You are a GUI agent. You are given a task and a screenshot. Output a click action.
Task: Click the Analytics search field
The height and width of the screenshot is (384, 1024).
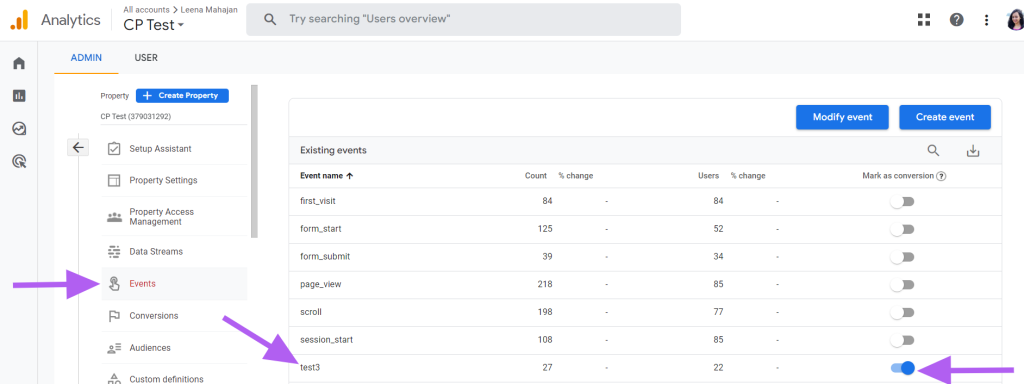(x=463, y=20)
